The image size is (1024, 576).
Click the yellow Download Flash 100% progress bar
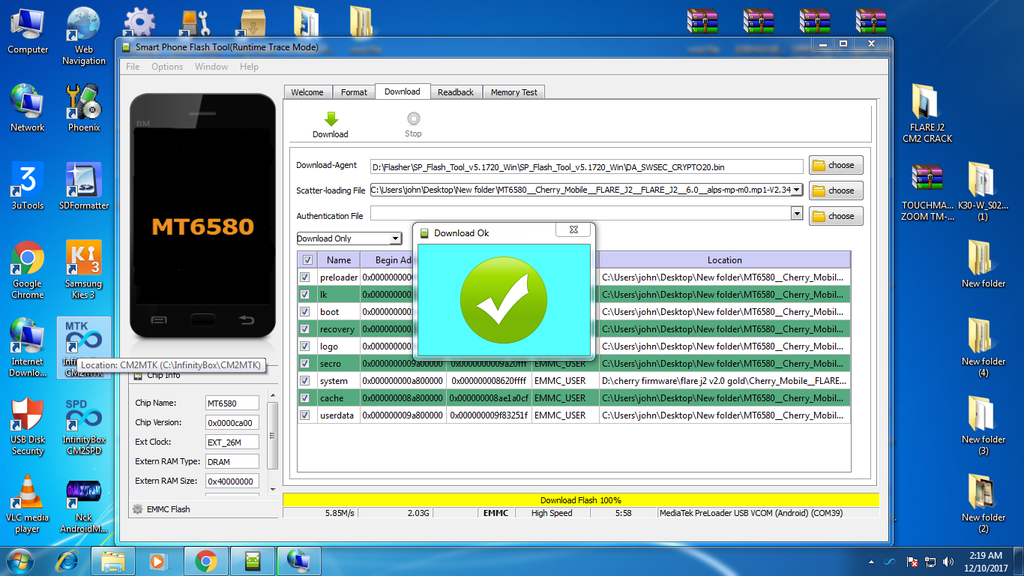coord(580,500)
